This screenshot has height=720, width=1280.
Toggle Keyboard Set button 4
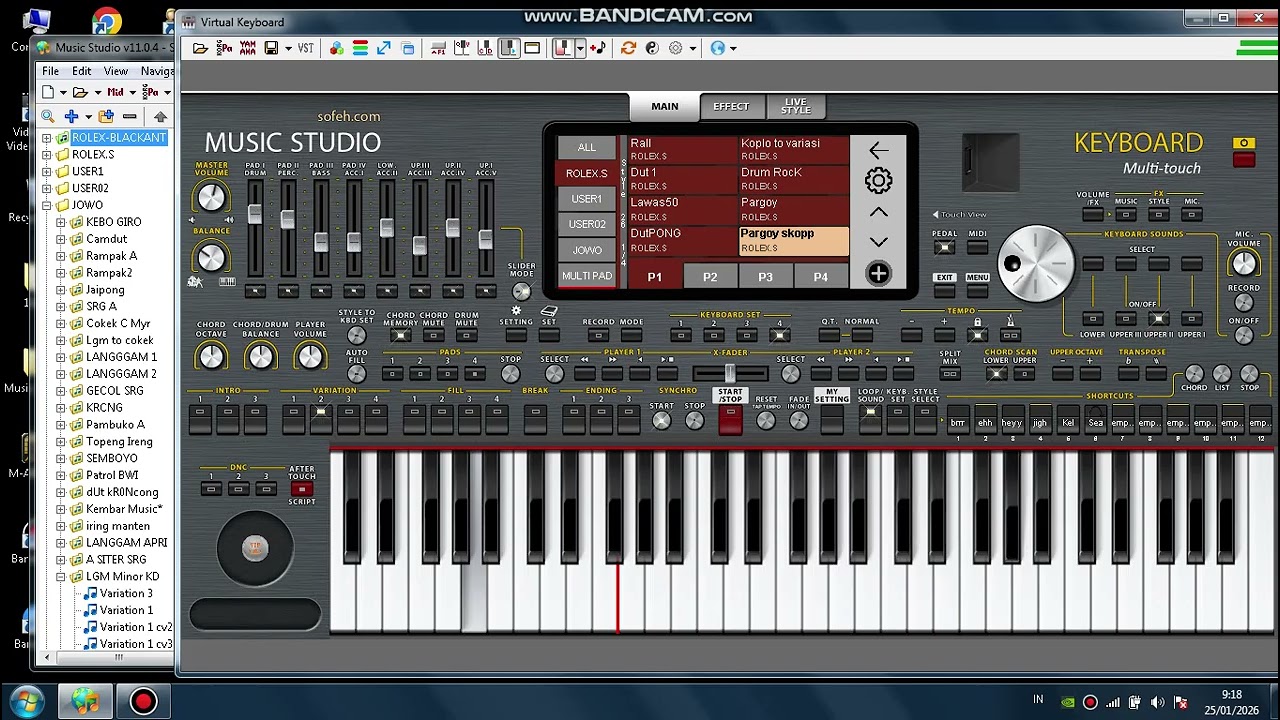(x=779, y=335)
